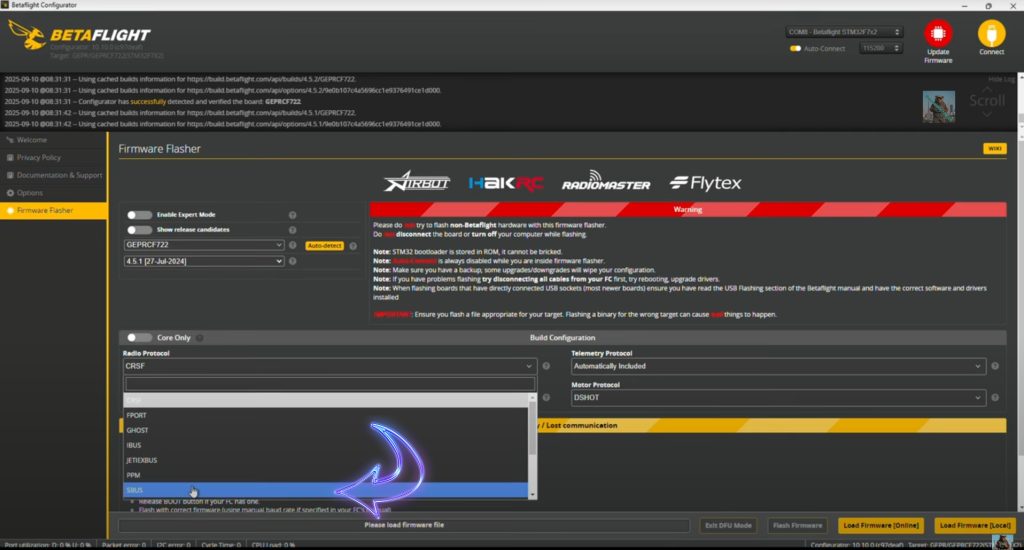Toggle the Core Only switch
The height and width of the screenshot is (550, 1024).
[140, 338]
